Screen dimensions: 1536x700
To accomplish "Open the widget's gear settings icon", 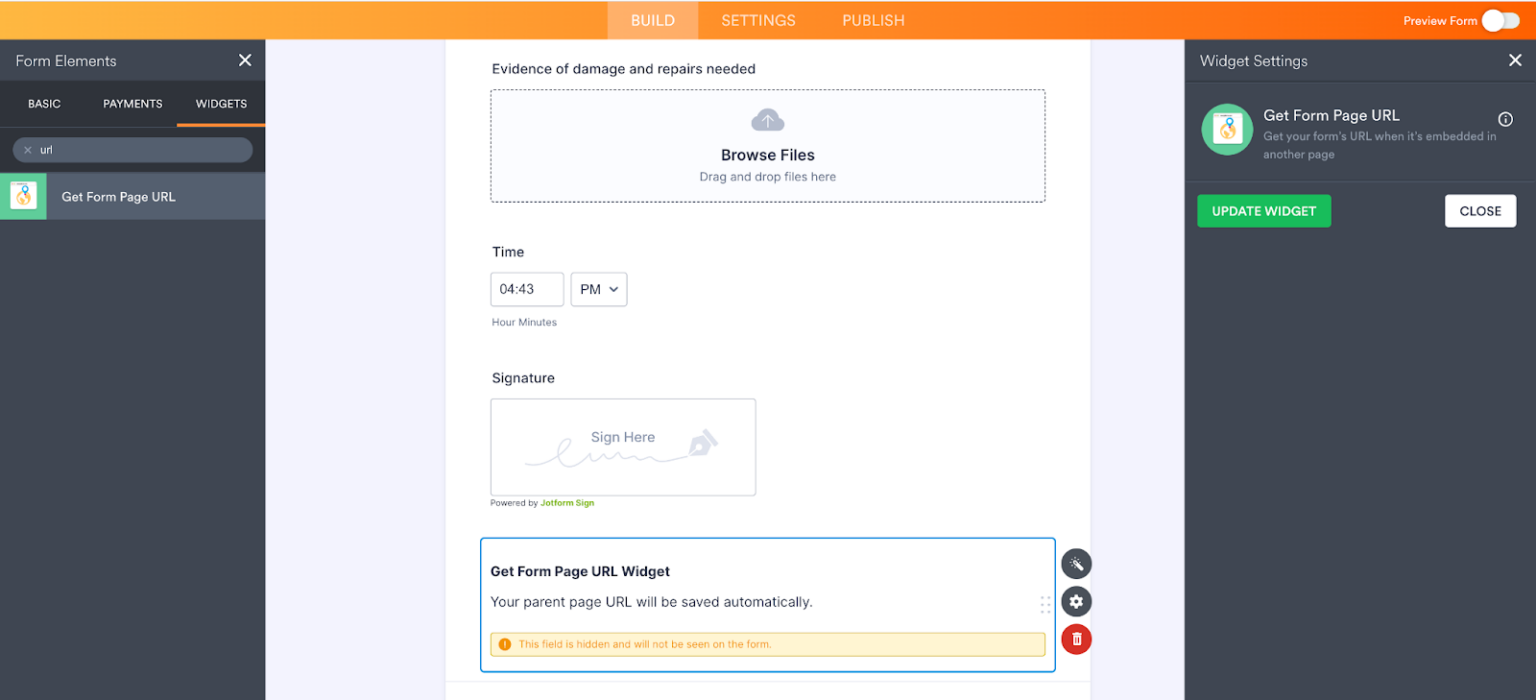I will 1076,601.
